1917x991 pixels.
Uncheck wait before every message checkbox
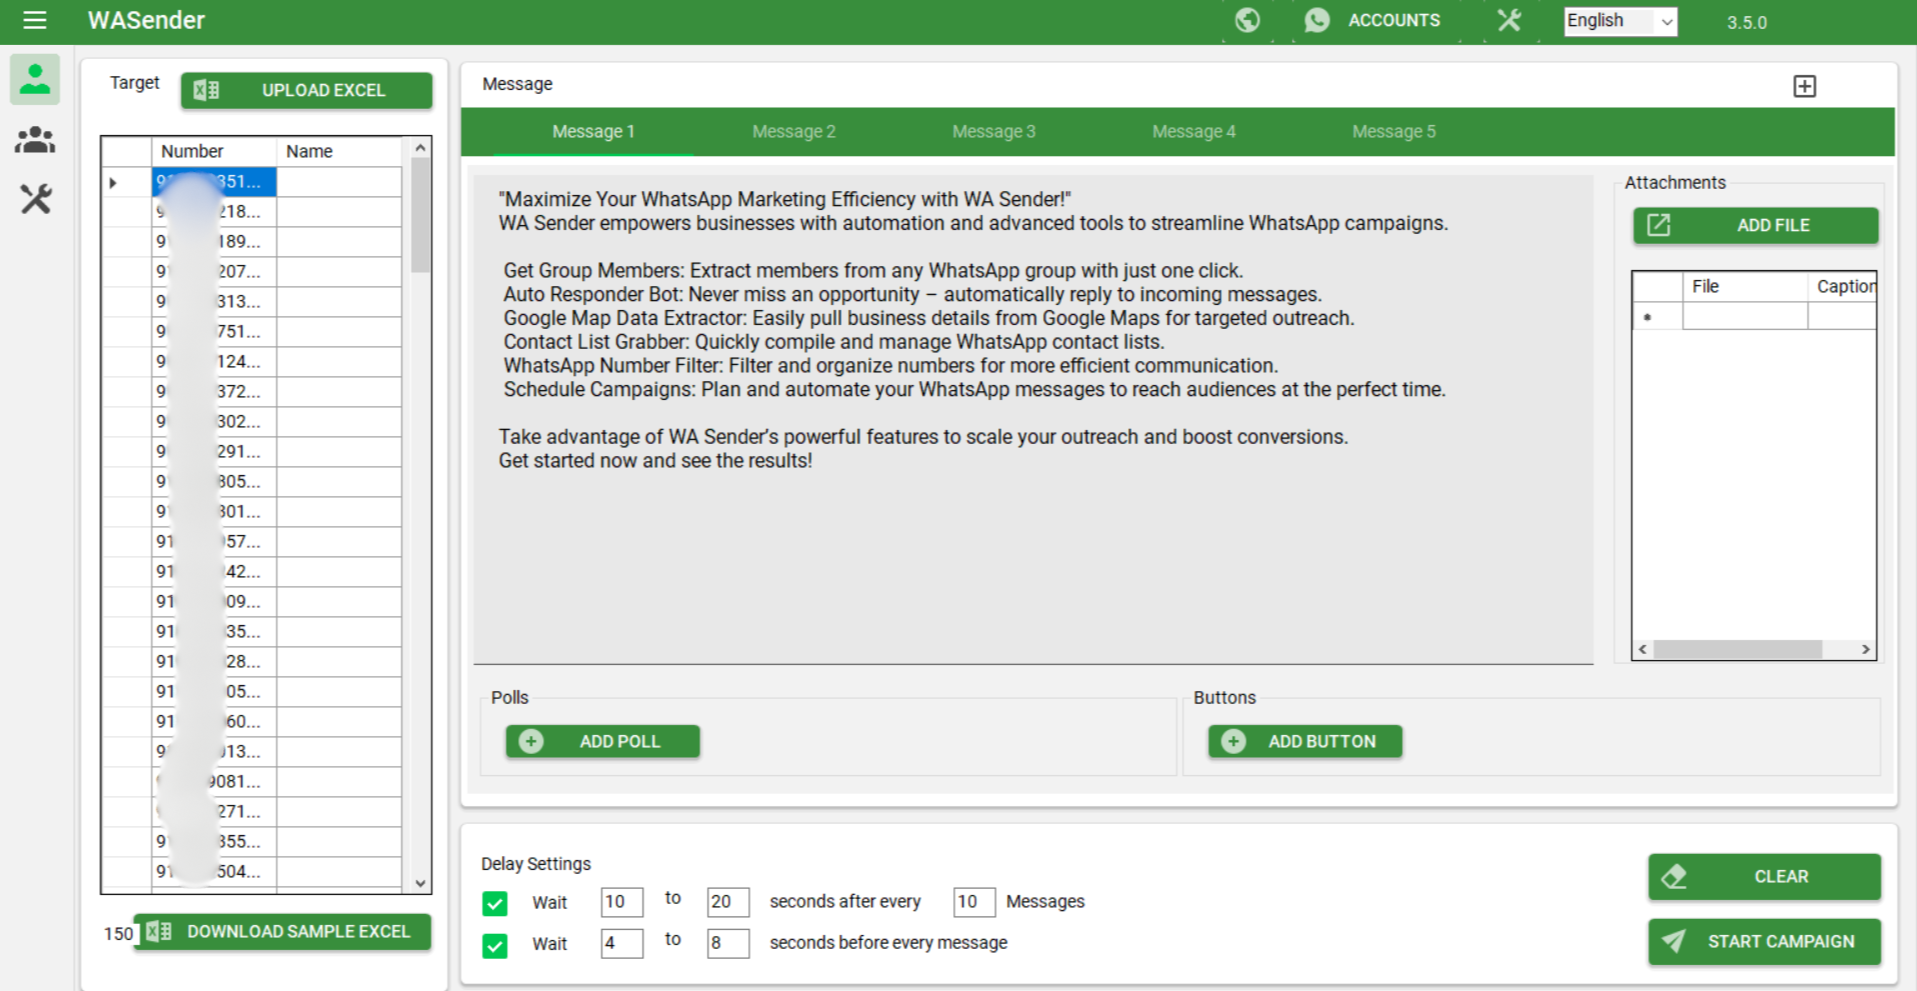495,945
